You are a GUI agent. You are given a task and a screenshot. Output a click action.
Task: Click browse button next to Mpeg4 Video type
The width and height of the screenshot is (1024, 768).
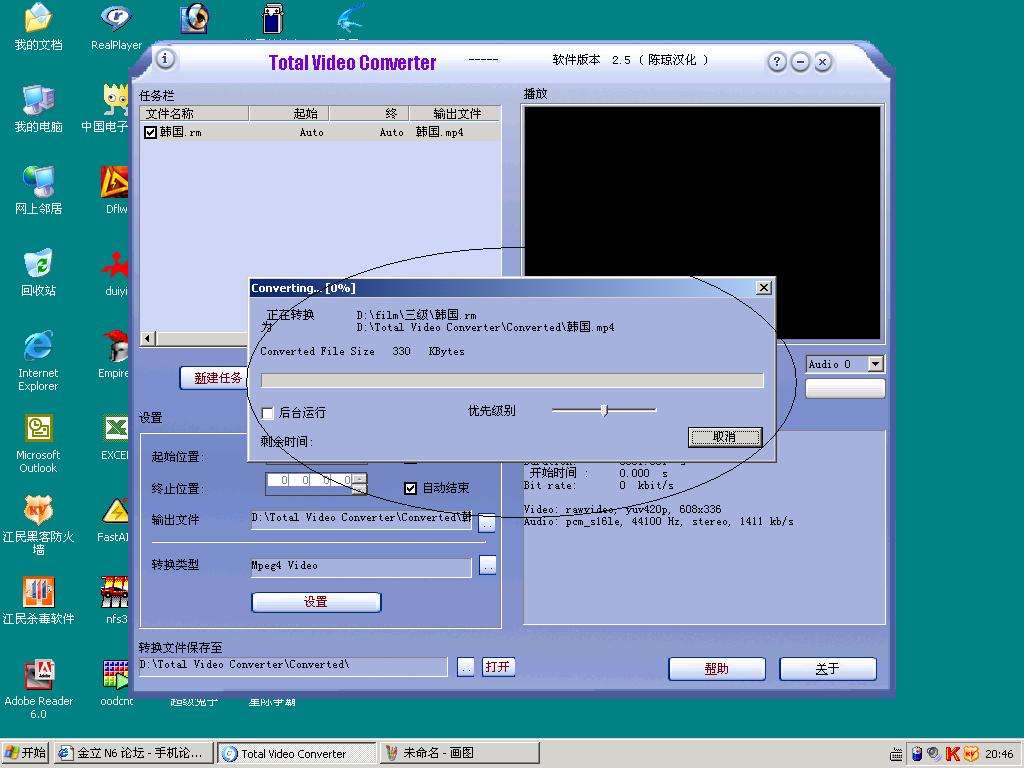click(487, 566)
